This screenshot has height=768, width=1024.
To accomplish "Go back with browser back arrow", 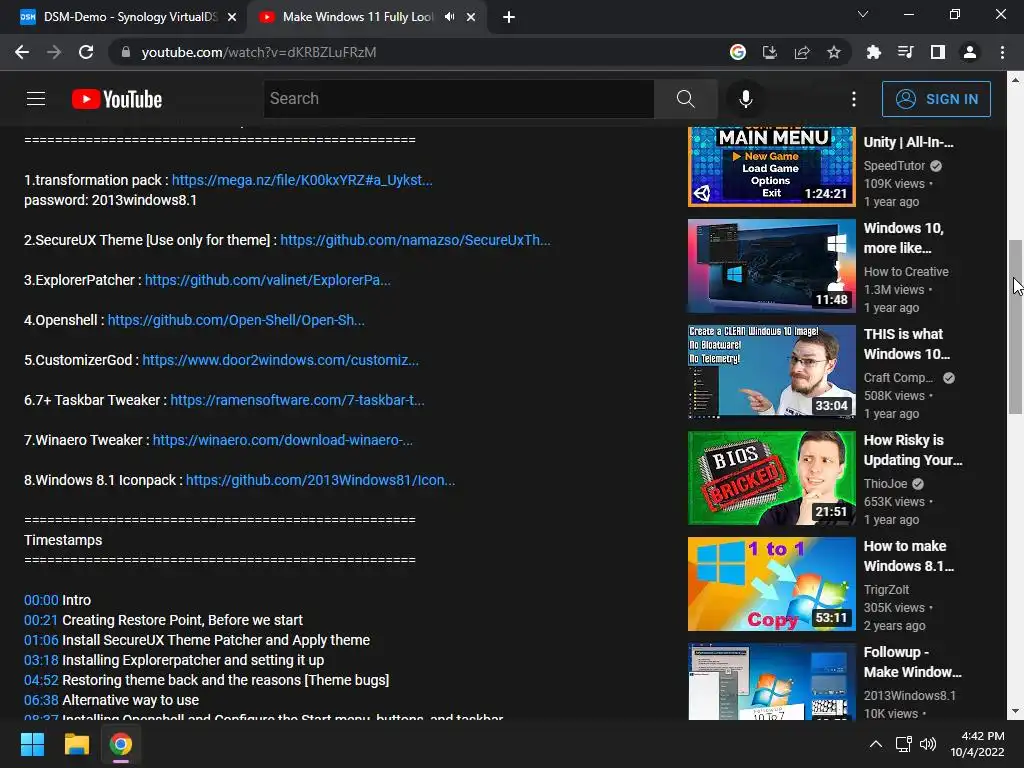I will tap(22, 52).
